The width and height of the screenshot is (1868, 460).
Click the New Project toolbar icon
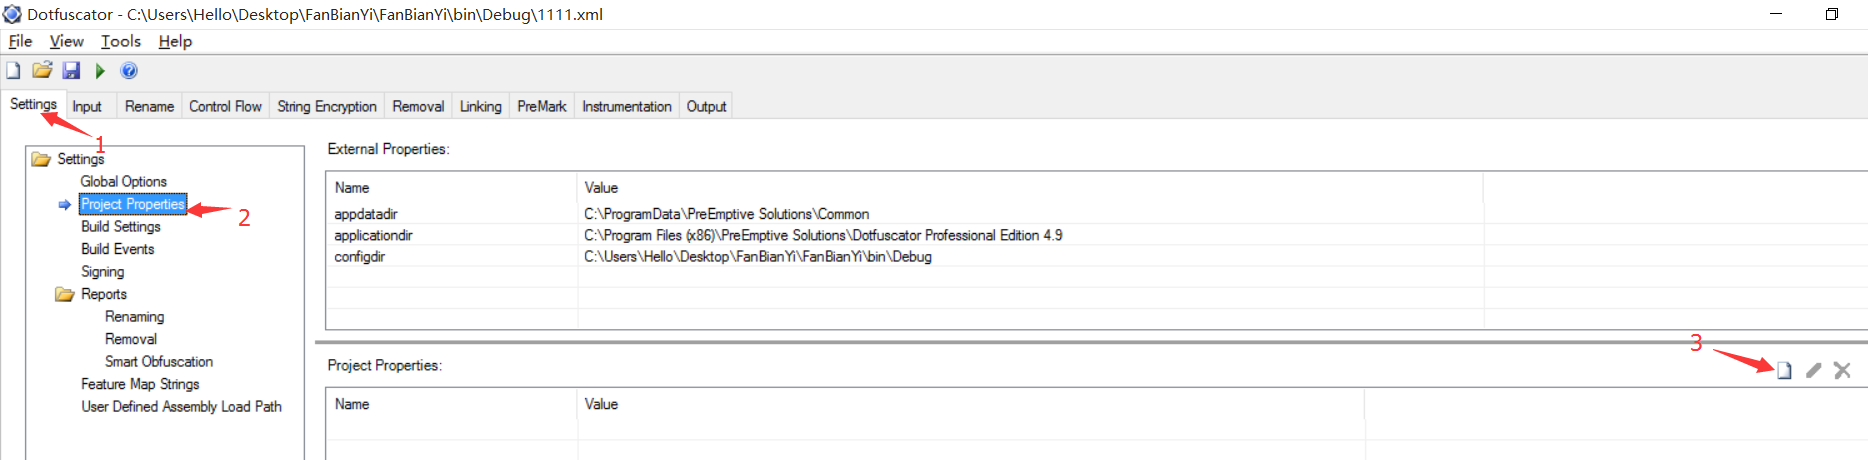(x=13, y=70)
